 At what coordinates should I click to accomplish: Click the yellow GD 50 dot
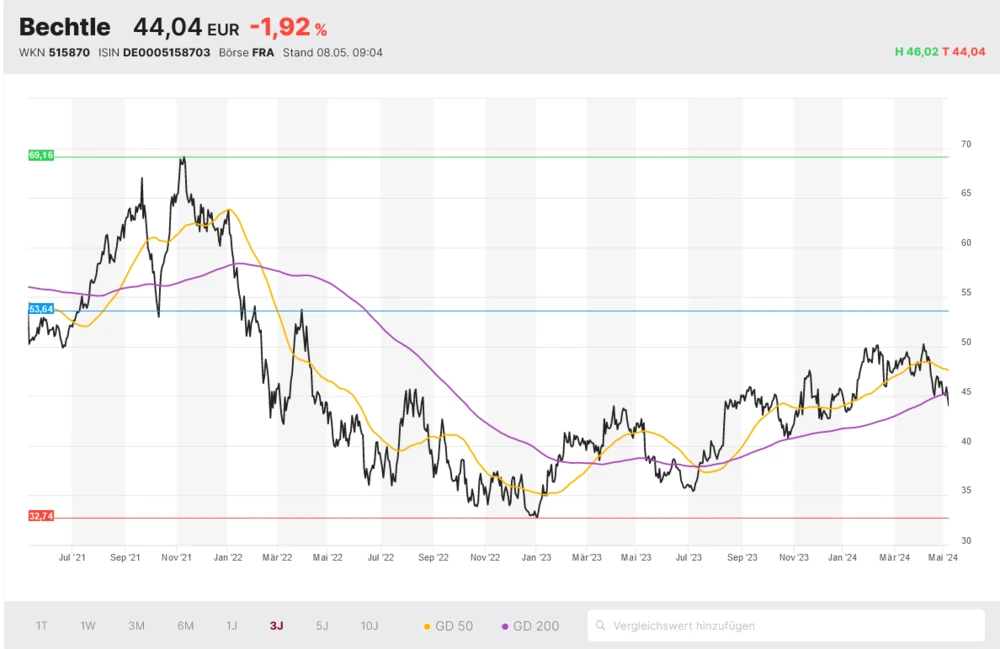coord(427,627)
